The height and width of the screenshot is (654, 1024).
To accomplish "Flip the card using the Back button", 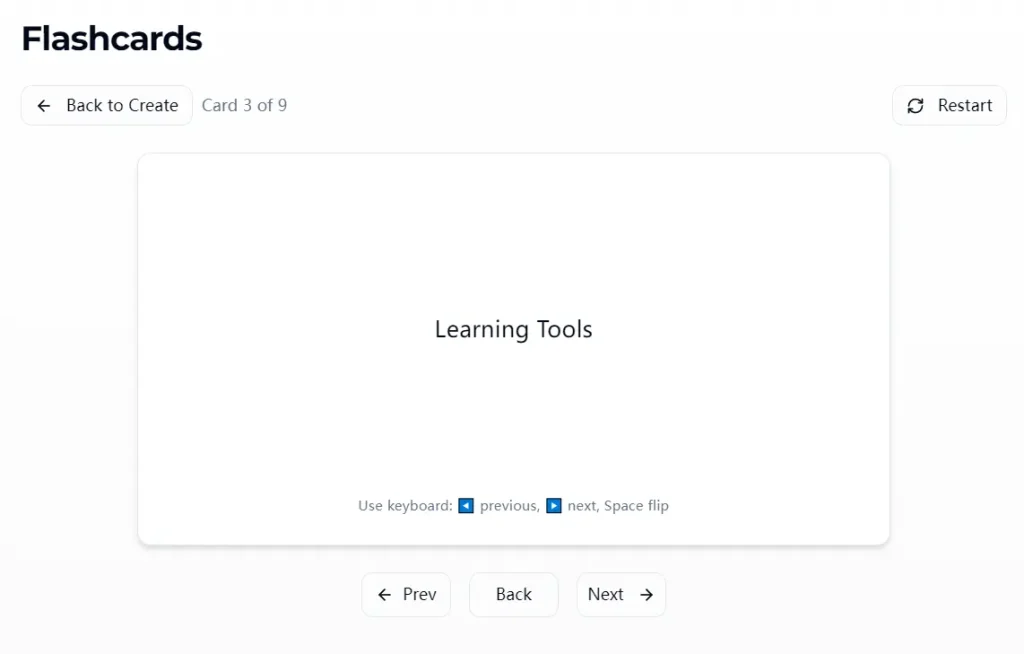I will [513, 594].
